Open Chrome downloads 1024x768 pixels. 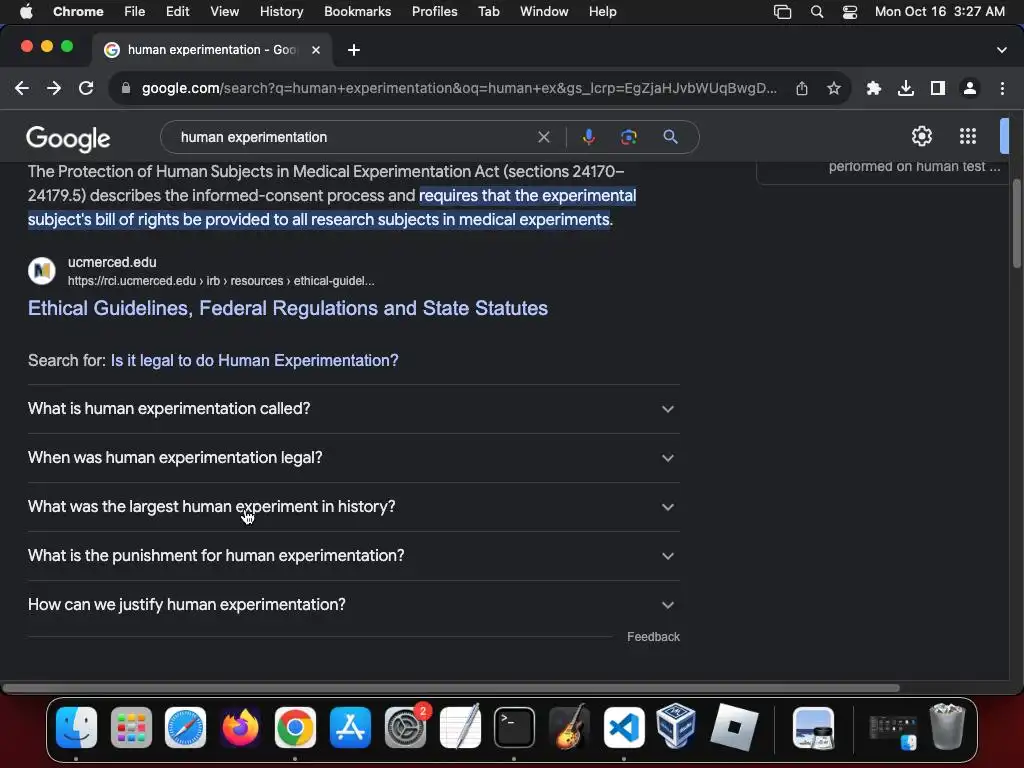906,88
